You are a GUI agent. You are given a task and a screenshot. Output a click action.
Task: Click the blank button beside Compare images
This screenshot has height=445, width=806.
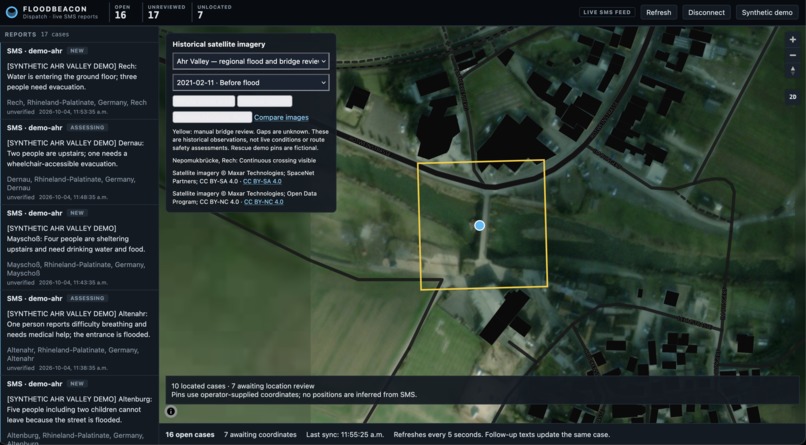212,117
